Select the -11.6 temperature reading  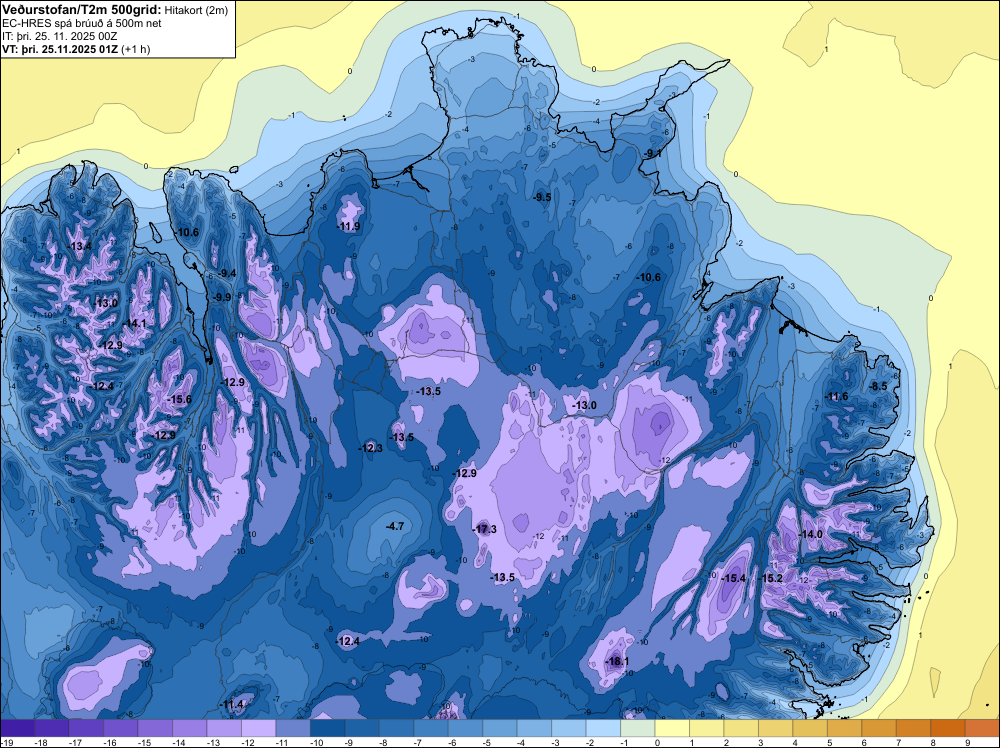point(837,397)
